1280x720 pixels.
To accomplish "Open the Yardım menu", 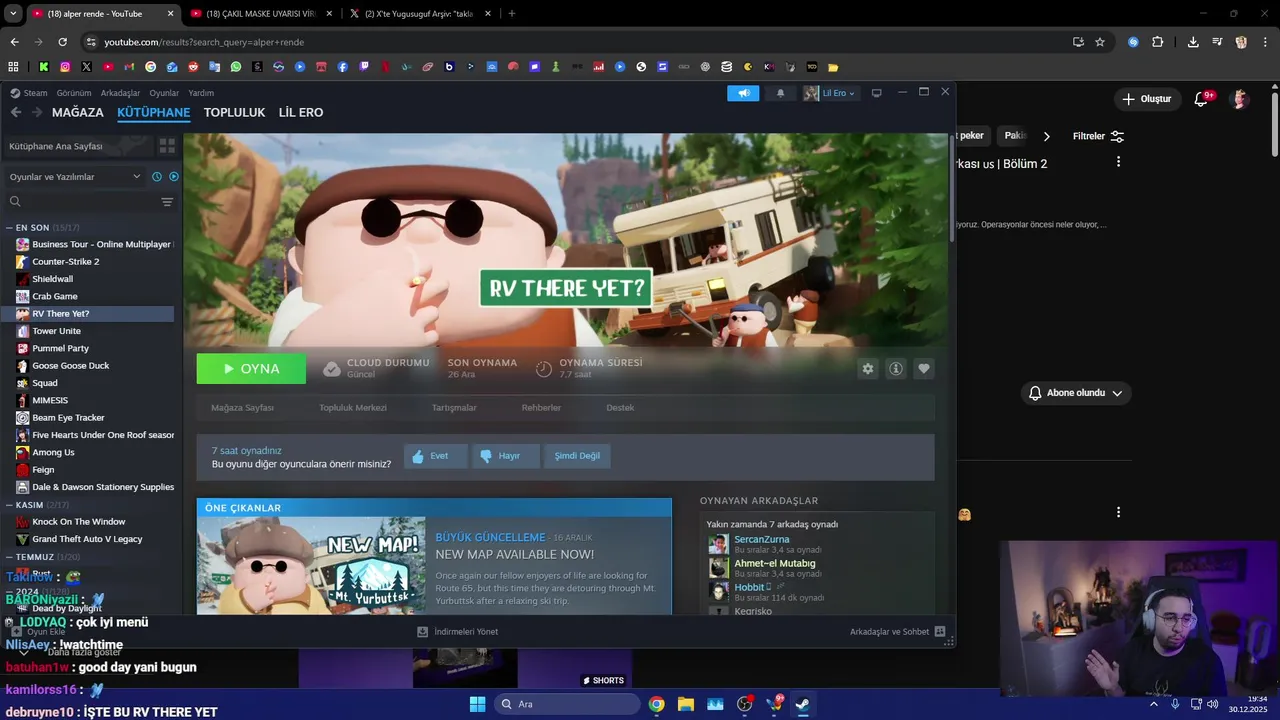I will (201, 93).
